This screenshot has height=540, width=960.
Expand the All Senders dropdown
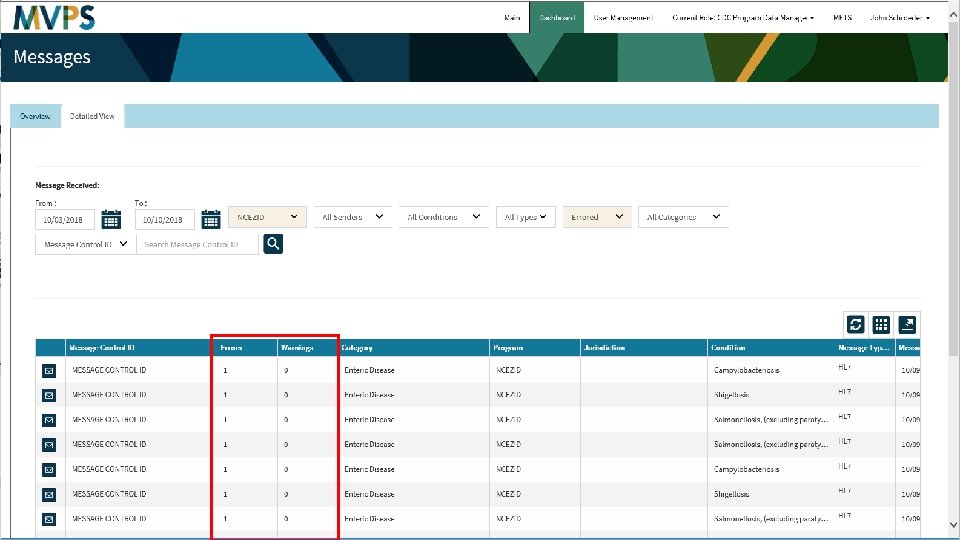[352, 217]
